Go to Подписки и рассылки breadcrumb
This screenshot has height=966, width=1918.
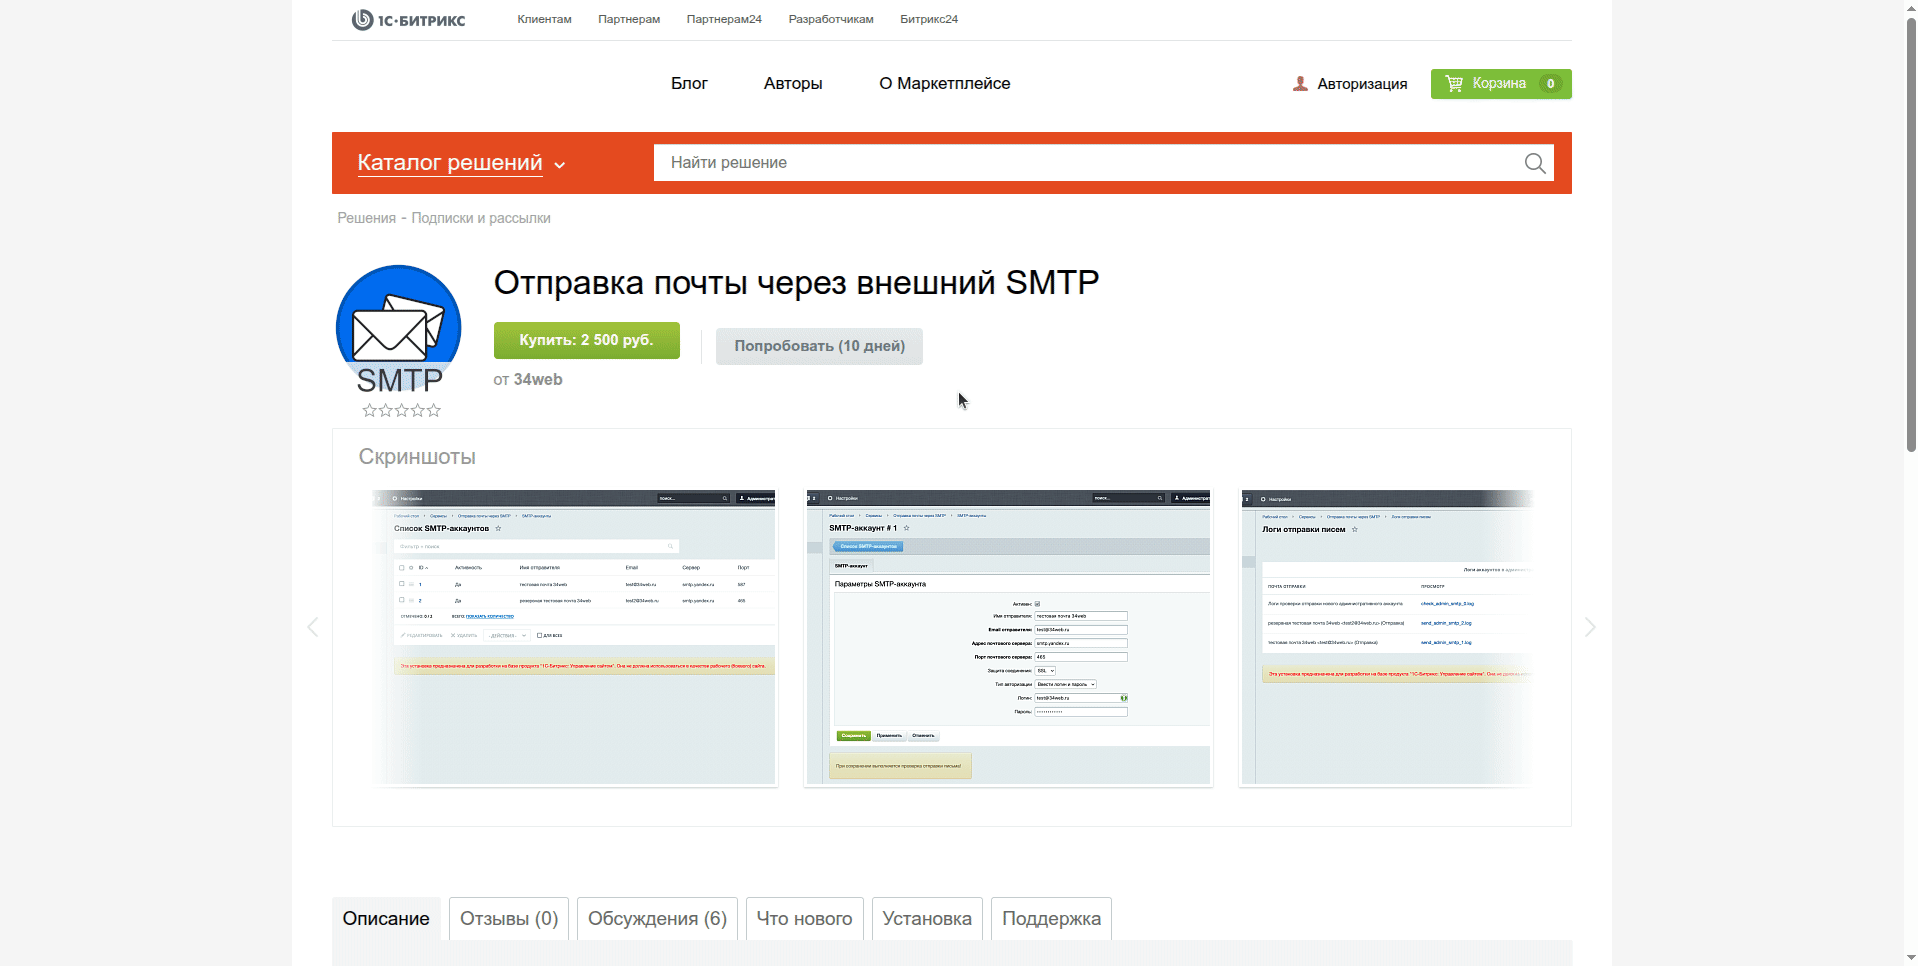pyautogui.click(x=480, y=218)
